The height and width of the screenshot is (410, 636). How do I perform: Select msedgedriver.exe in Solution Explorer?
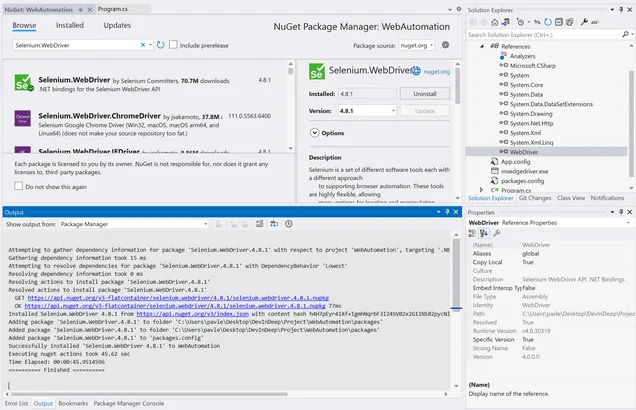point(524,171)
